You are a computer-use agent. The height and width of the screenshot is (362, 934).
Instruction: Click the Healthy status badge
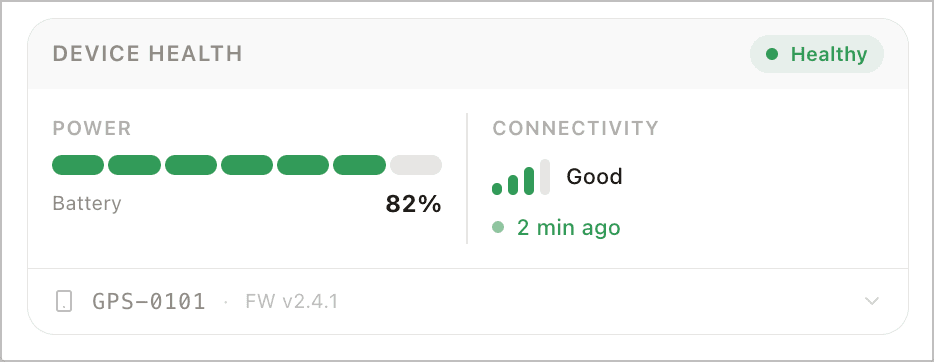tap(817, 54)
